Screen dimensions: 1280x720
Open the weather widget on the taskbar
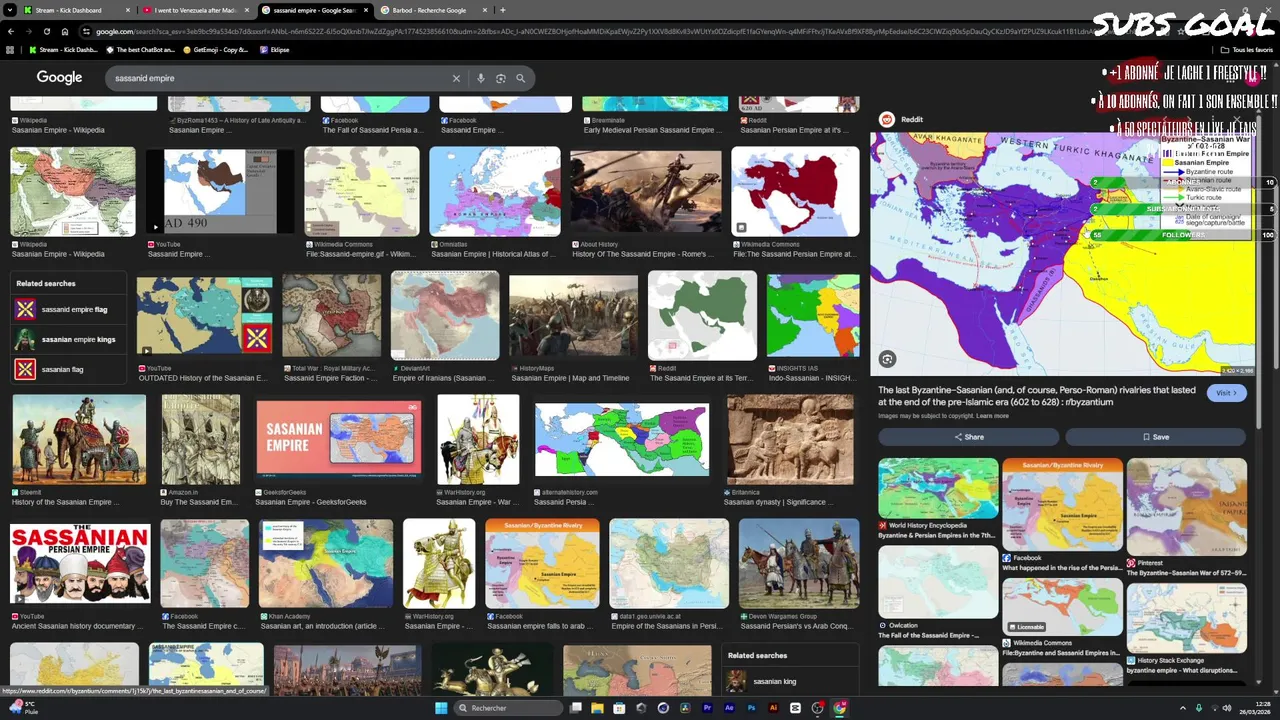click(22, 708)
